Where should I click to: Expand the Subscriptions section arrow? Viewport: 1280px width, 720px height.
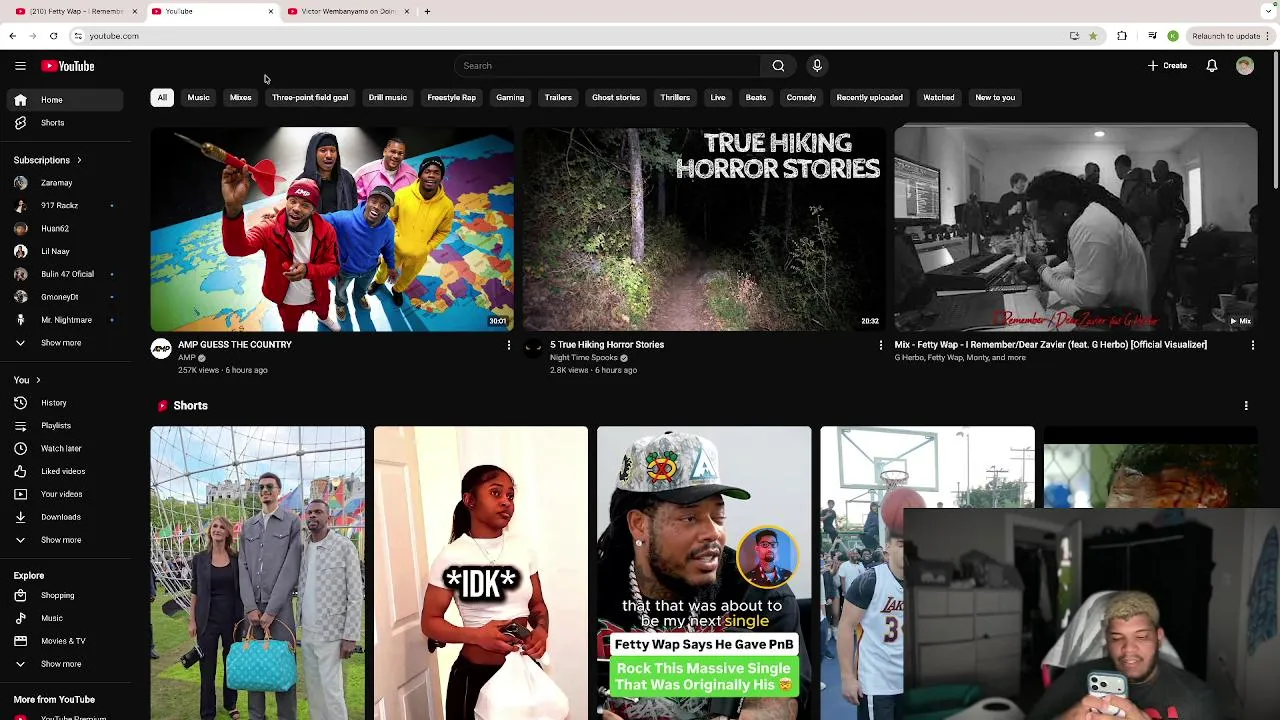coord(79,160)
